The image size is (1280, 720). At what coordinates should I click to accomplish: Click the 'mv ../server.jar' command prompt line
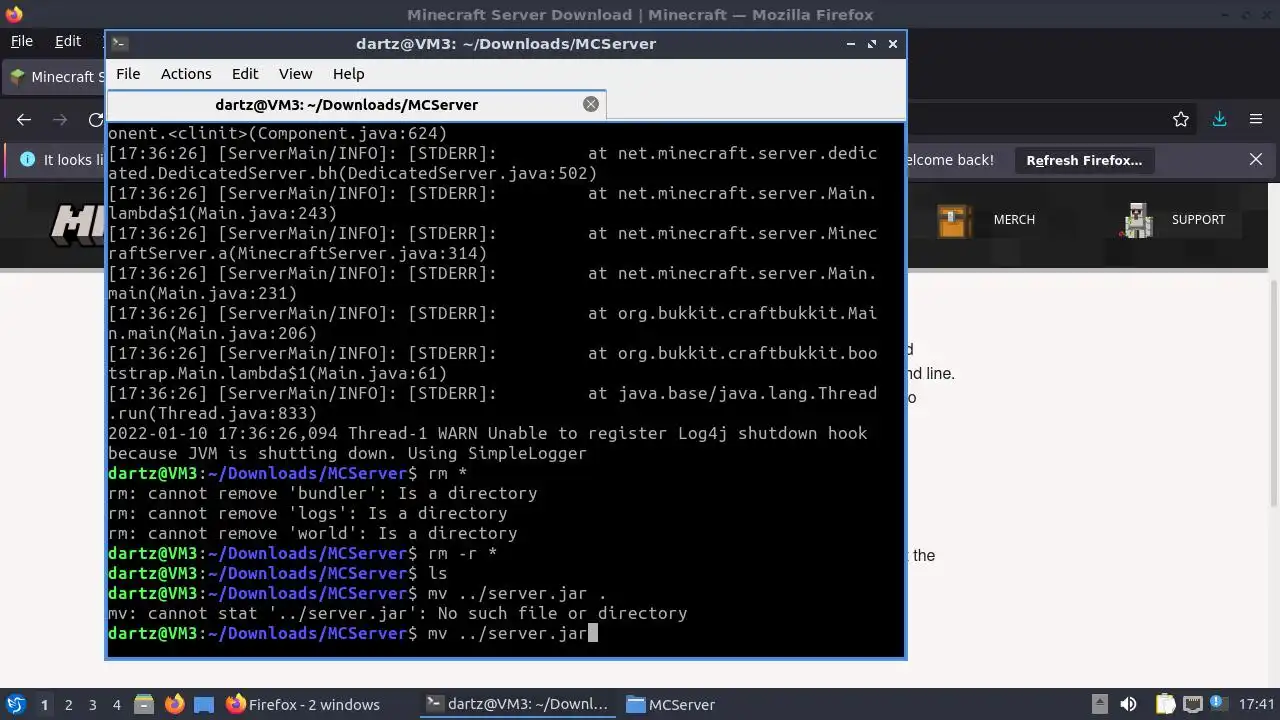[352, 633]
